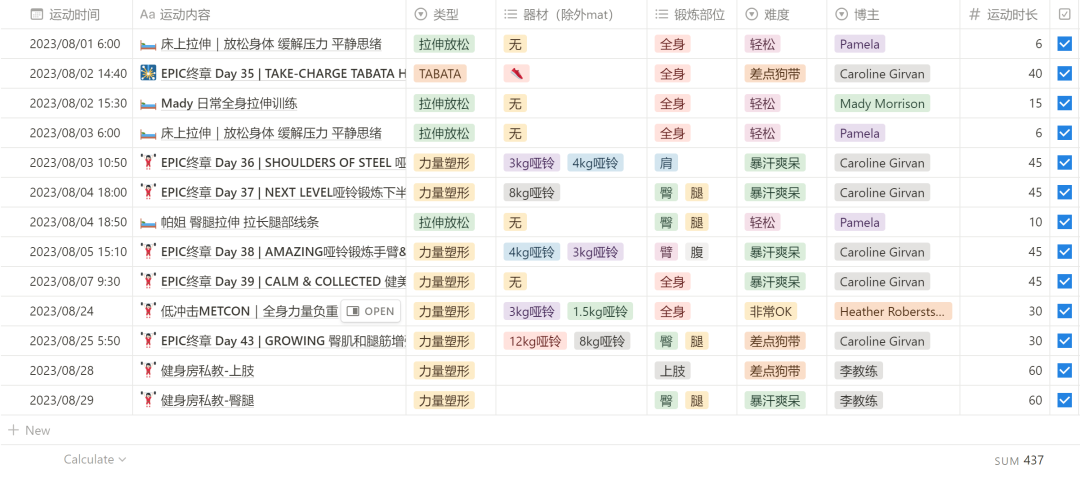The image size is (1080, 478).
Task: Click the calendar icon in 运动时间 header
Action: click(x=37, y=14)
